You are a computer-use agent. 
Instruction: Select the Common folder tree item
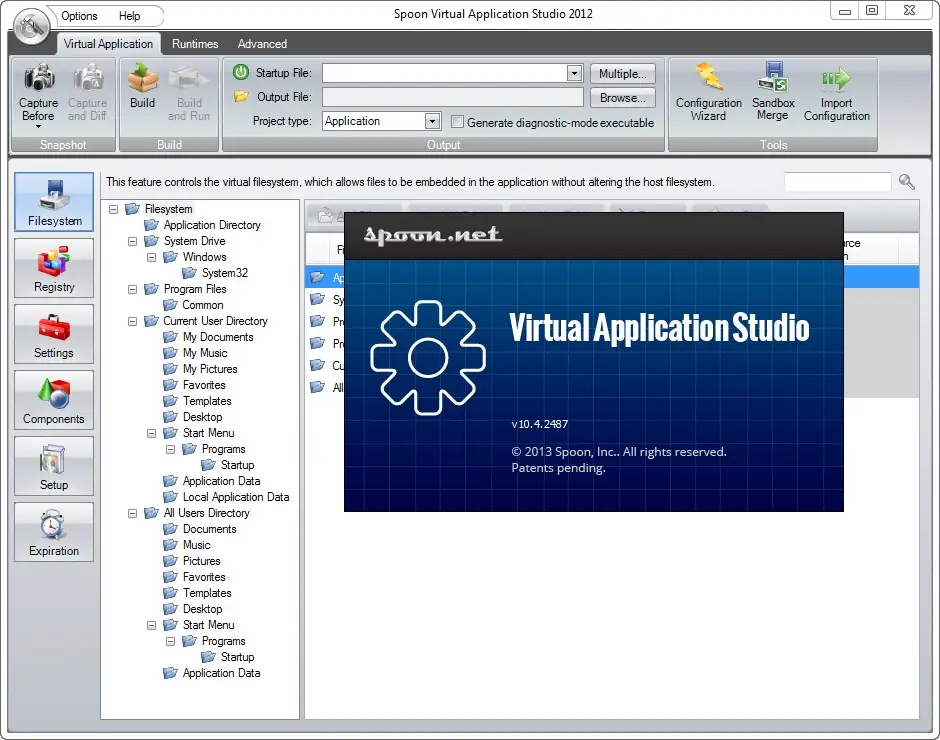tap(203, 305)
